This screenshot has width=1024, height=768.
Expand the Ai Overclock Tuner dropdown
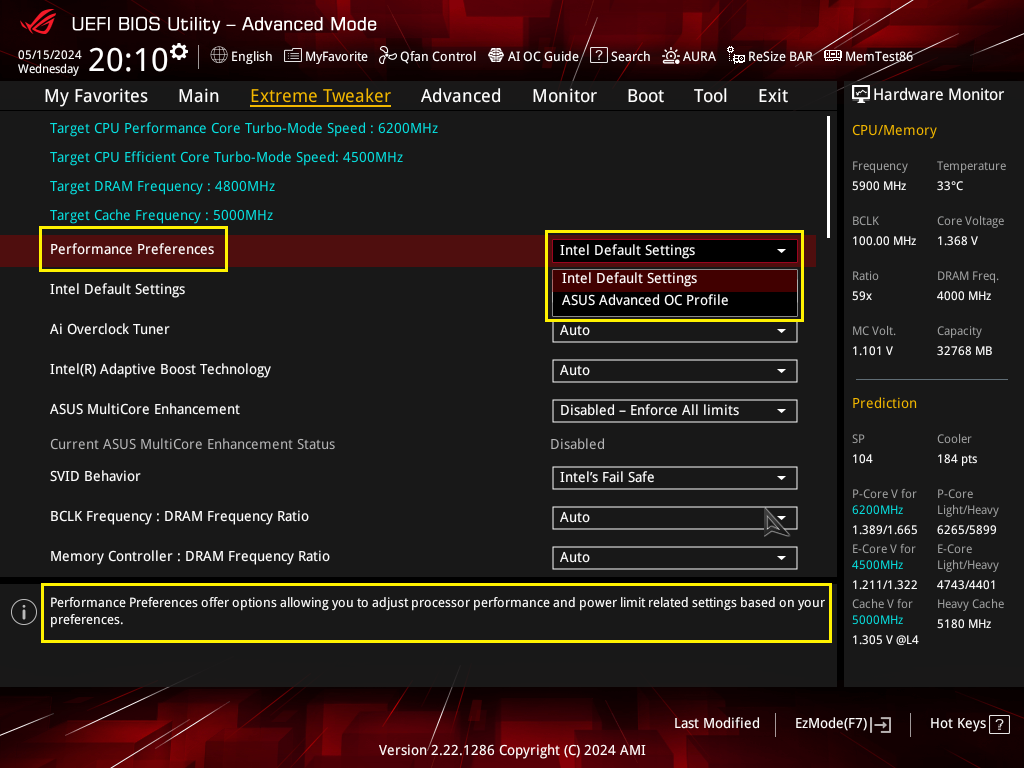pos(674,331)
